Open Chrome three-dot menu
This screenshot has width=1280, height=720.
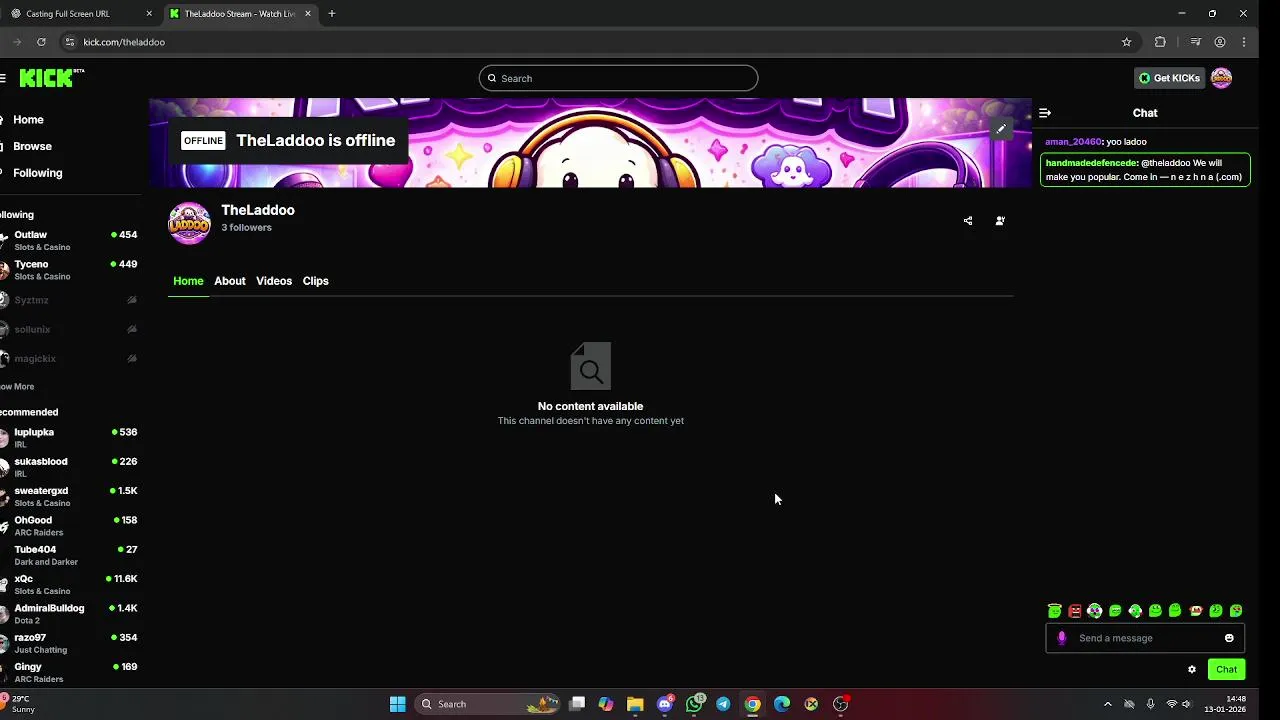pos(1244,42)
